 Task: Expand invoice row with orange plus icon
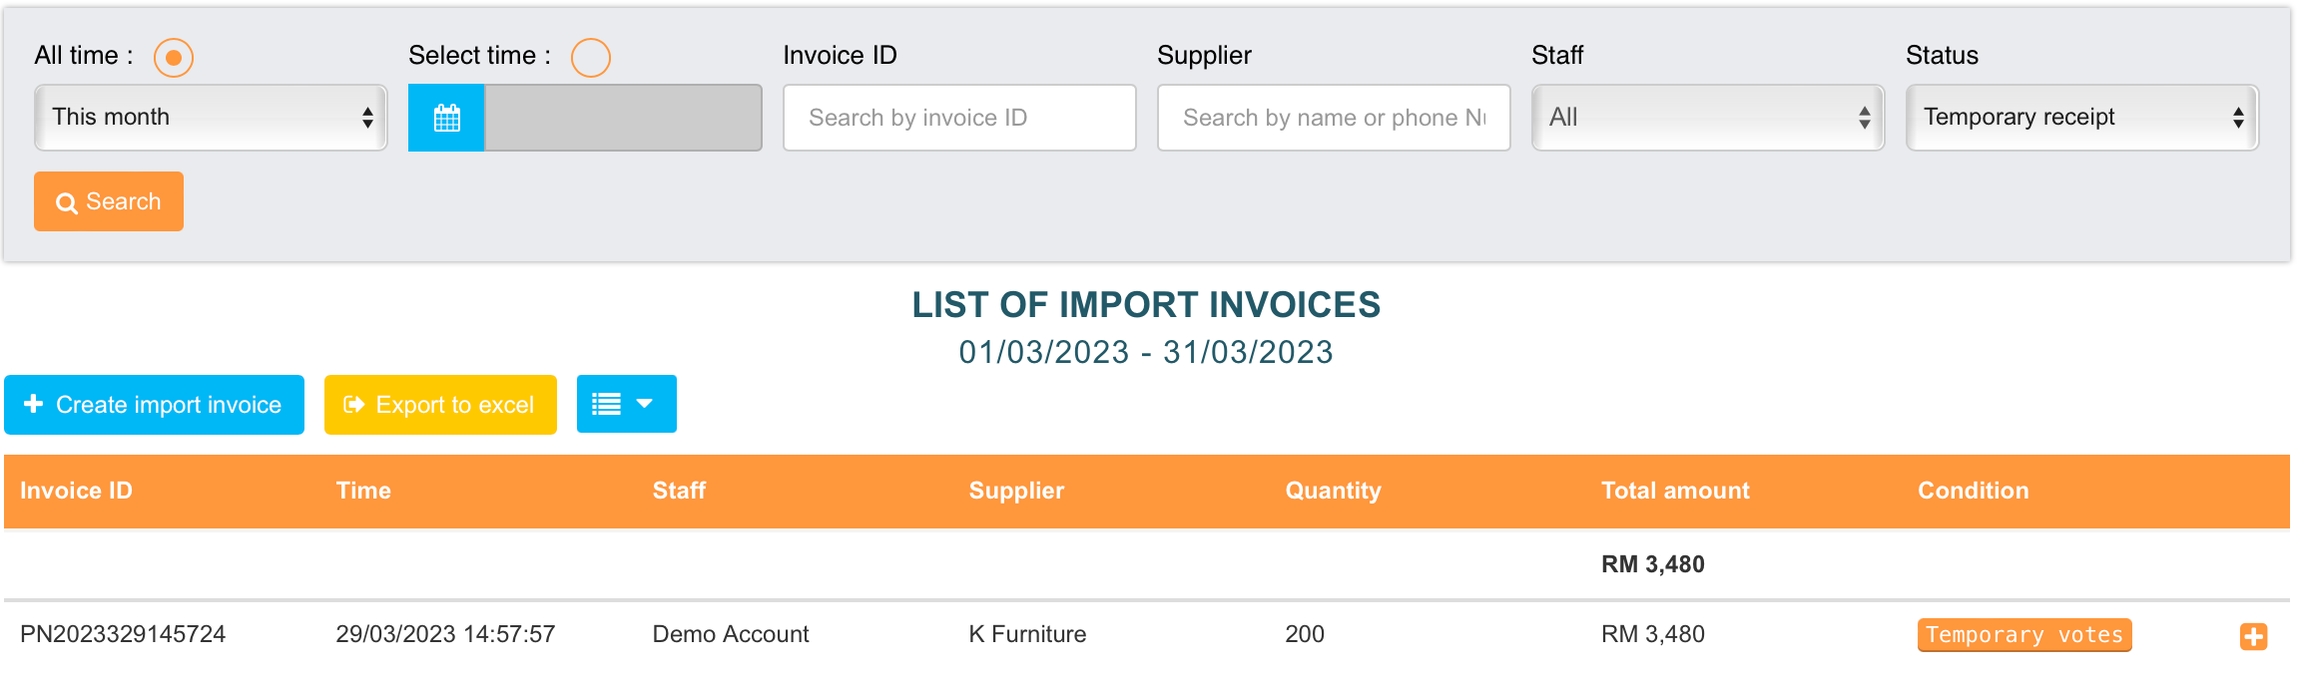pyautogui.click(x=2253, y=636)
